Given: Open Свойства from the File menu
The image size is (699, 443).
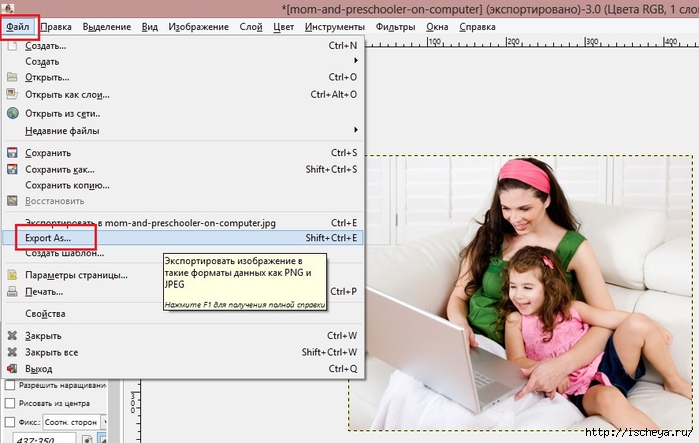Looking at the screenshot, I should tap(183, 313).
